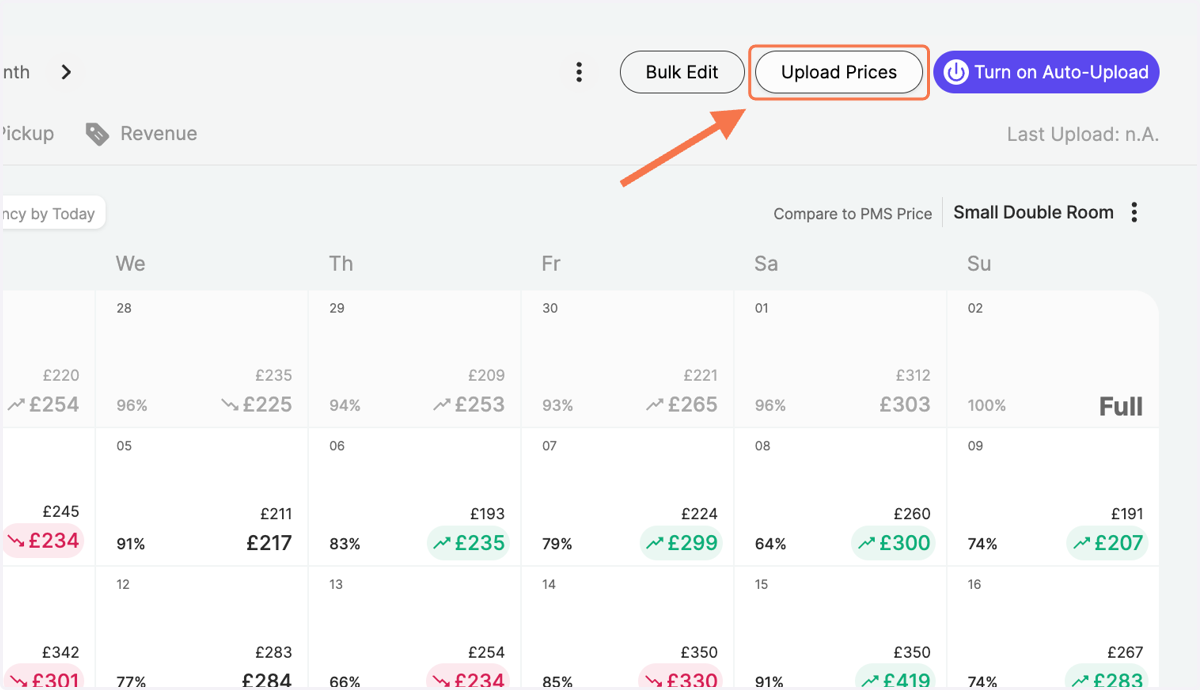Click the £267 PMS price on day 16
Image resolution: width=1200 pixels, height=690 pixels.
pos(1125,653)
